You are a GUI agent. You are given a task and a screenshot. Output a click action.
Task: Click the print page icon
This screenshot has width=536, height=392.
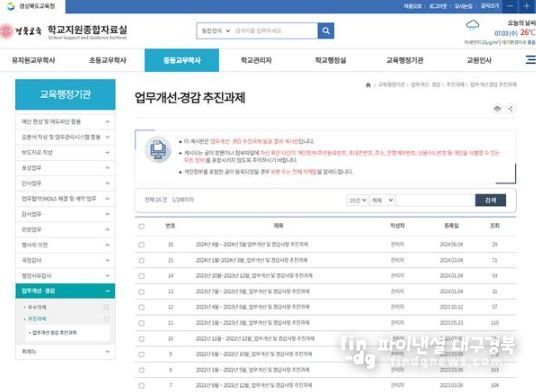point(497,108)
